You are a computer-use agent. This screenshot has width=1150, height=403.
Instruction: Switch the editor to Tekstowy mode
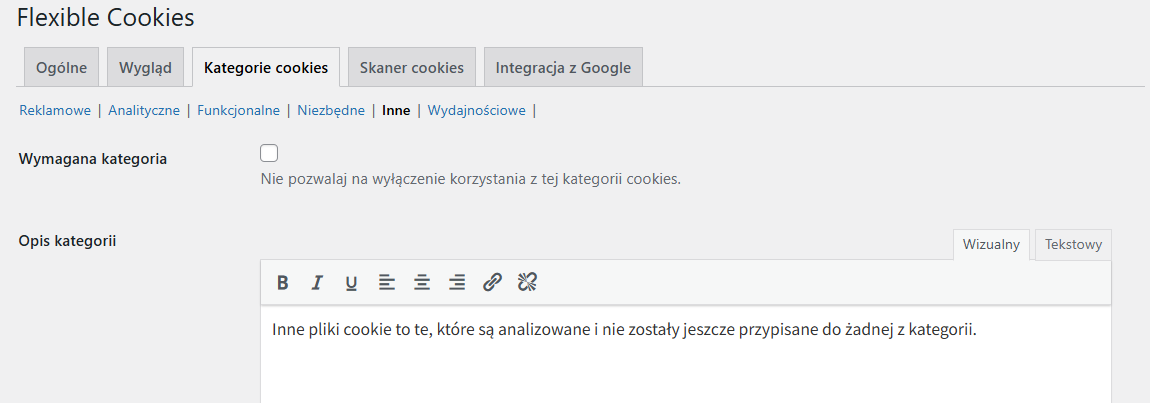tap(1073, 245)
